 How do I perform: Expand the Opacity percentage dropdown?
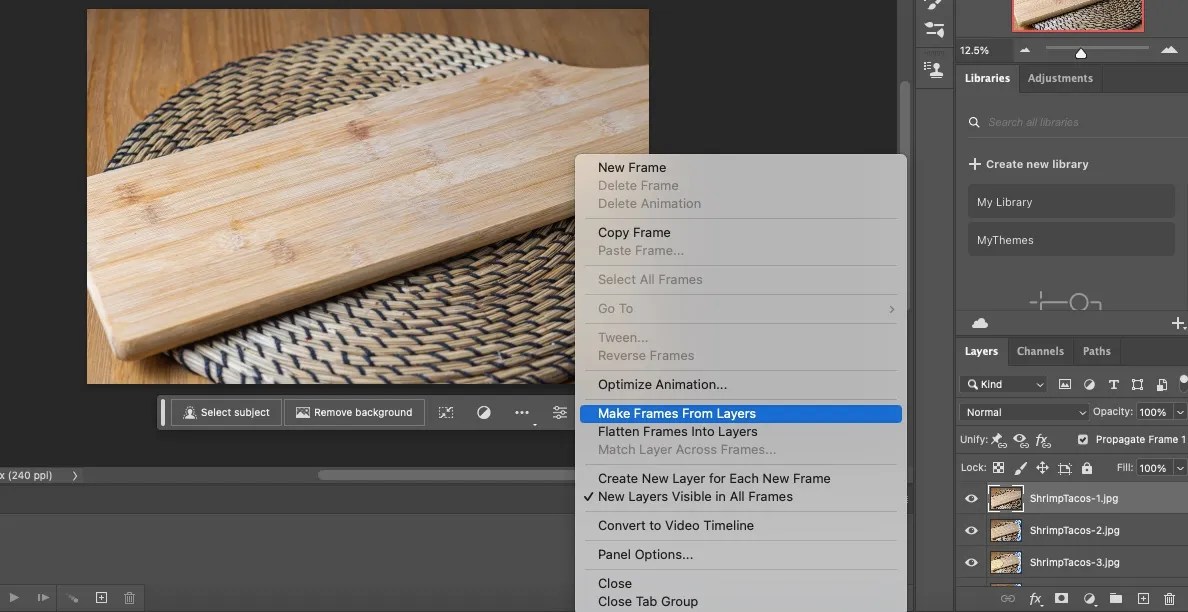coord(1180,411)
